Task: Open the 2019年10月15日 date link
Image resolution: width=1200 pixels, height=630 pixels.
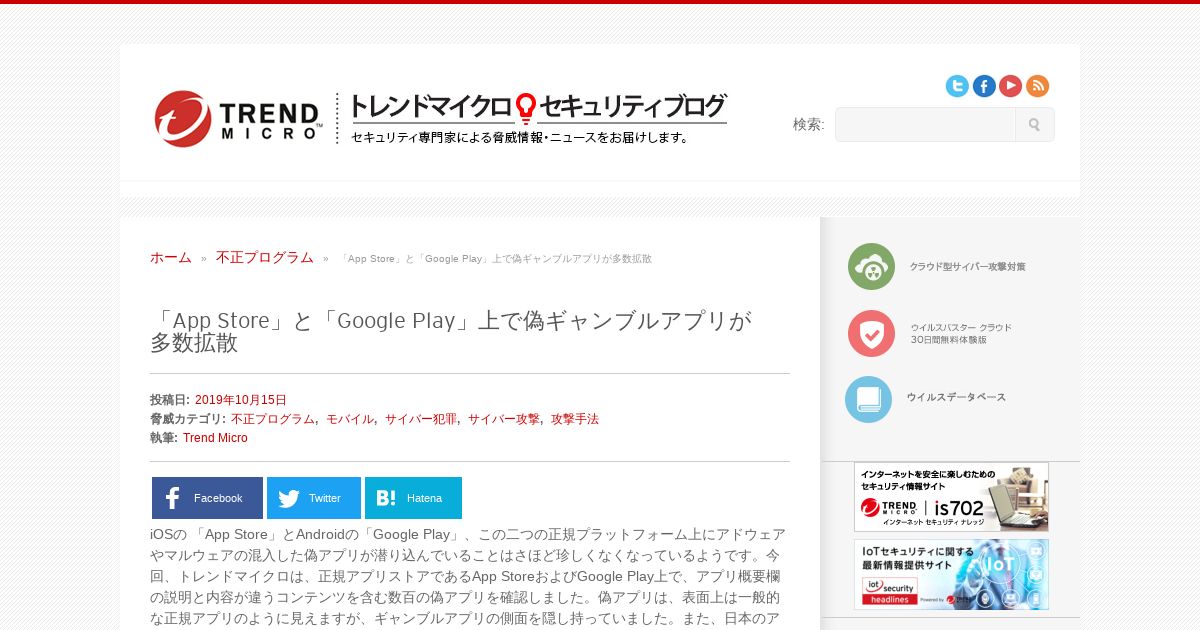Action: pos(241,400)
